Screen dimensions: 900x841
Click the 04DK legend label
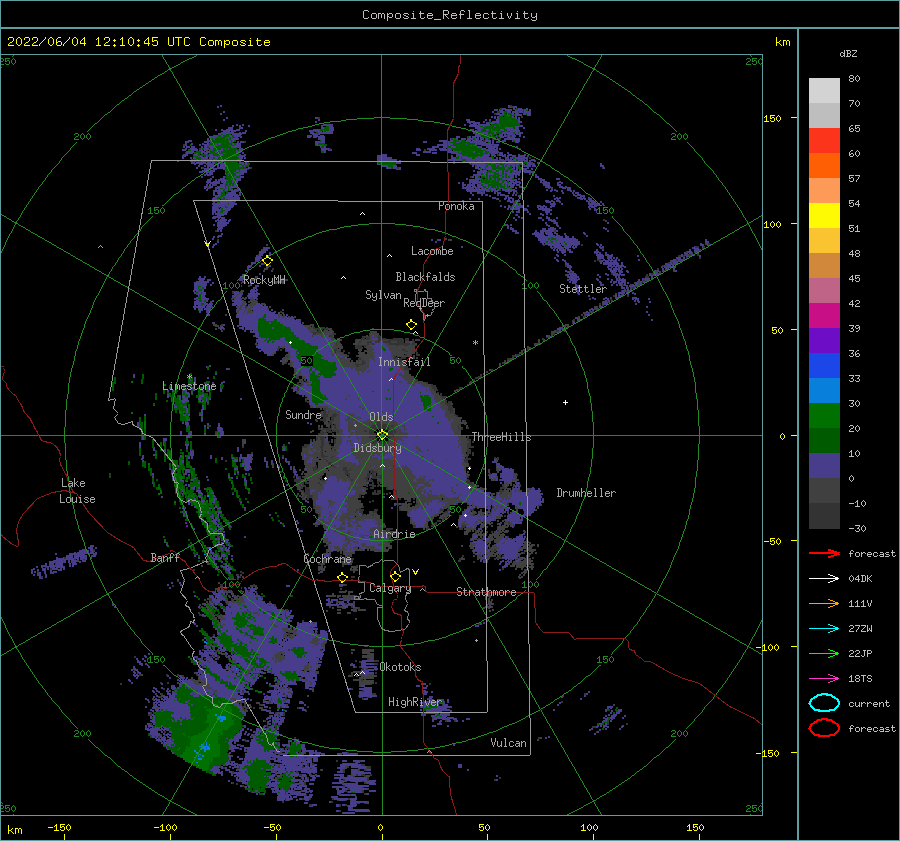coord(860,579)
